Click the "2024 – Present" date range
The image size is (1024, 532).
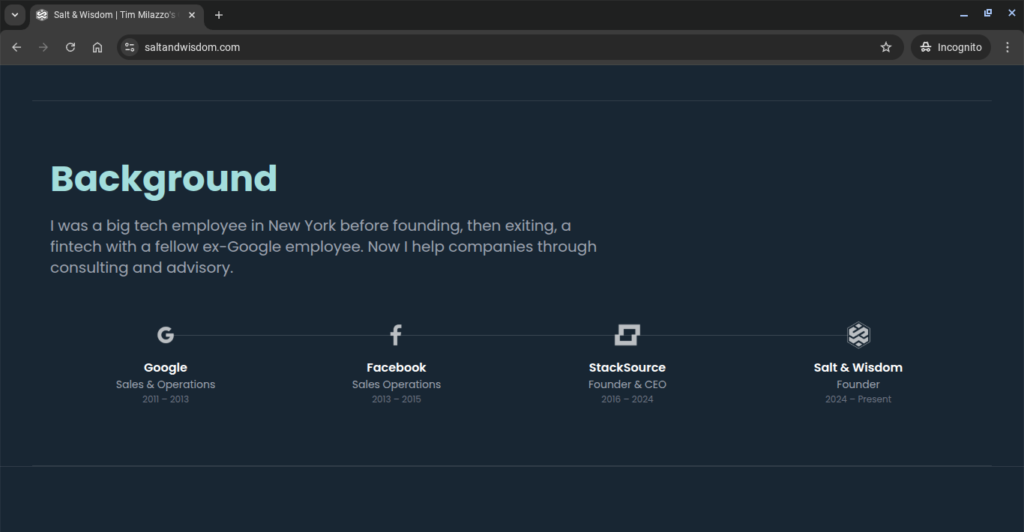coord(858,399)
